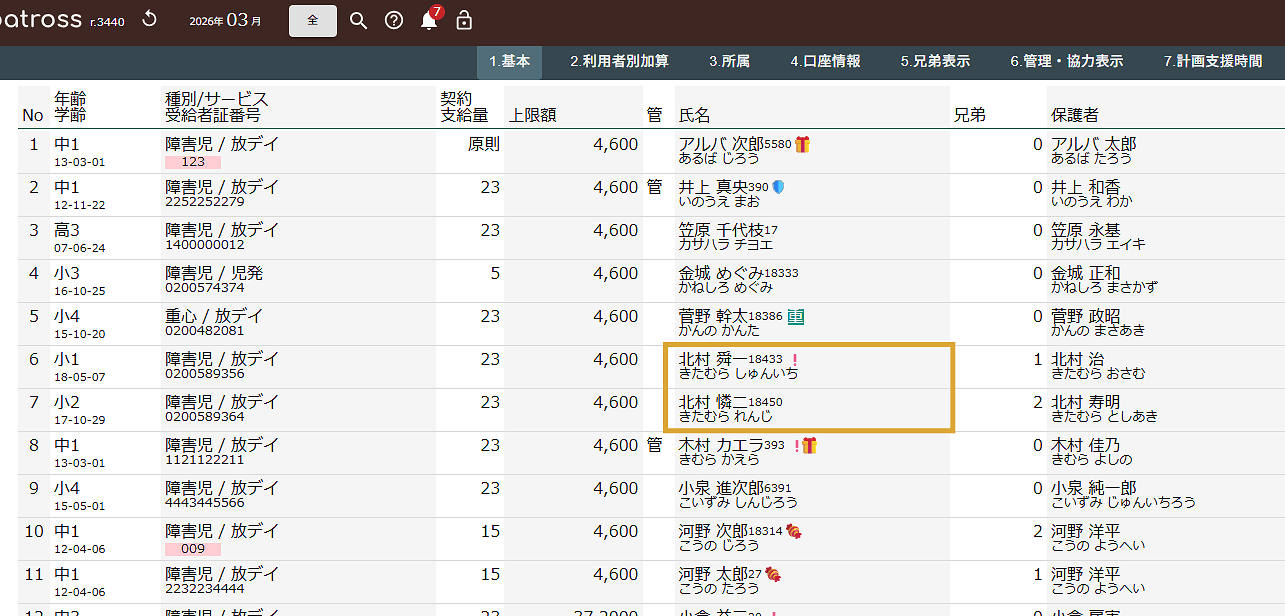Open search with the magnifying glass icon
Screen dimensions: 1285x616
pos(358,20)
